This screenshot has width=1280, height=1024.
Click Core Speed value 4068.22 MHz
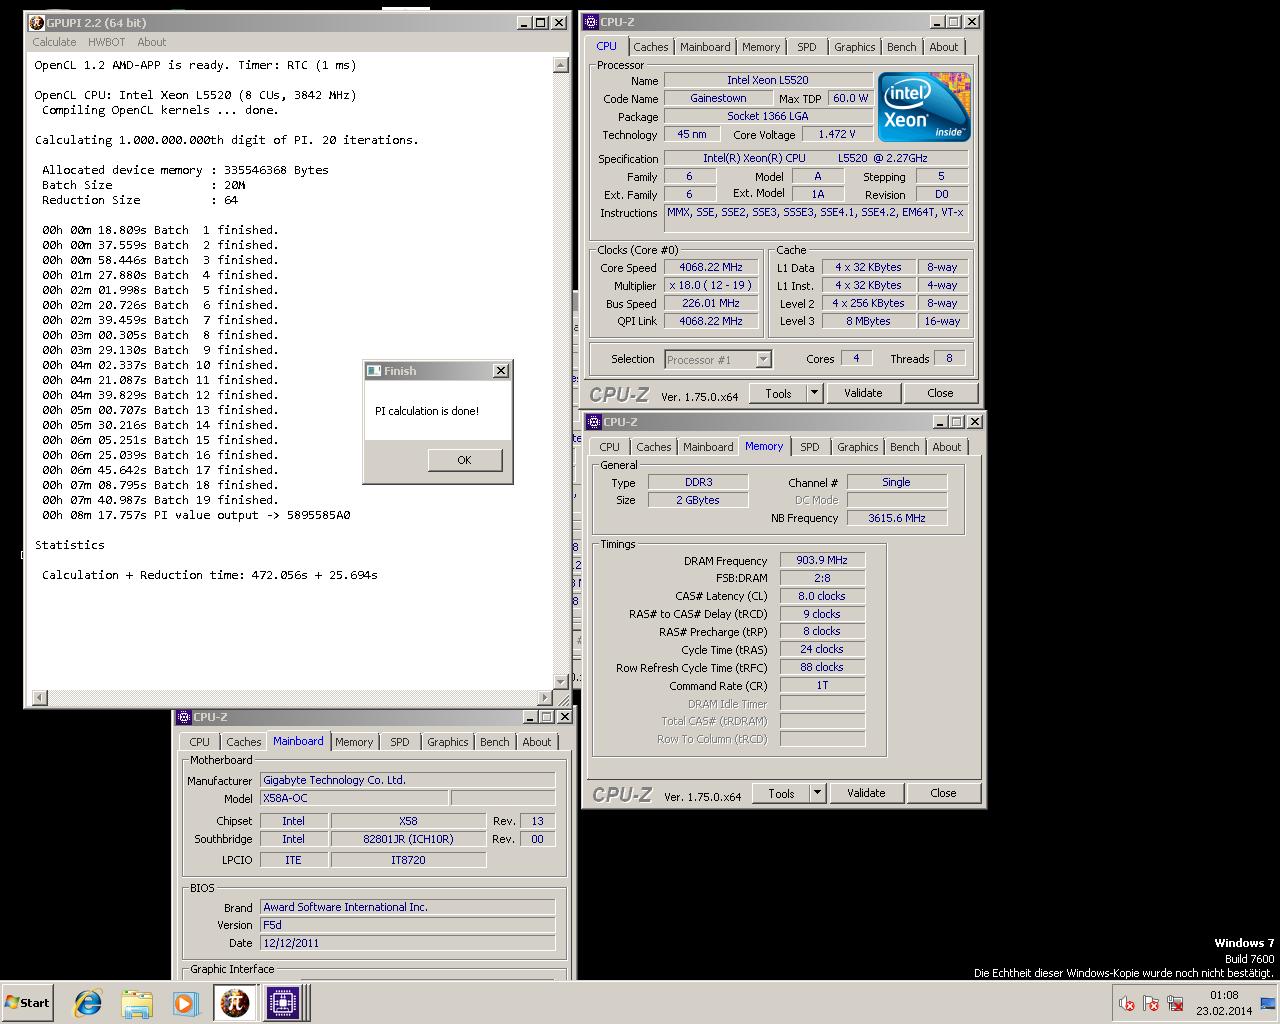pyautogui.click(x=711, y=267)
